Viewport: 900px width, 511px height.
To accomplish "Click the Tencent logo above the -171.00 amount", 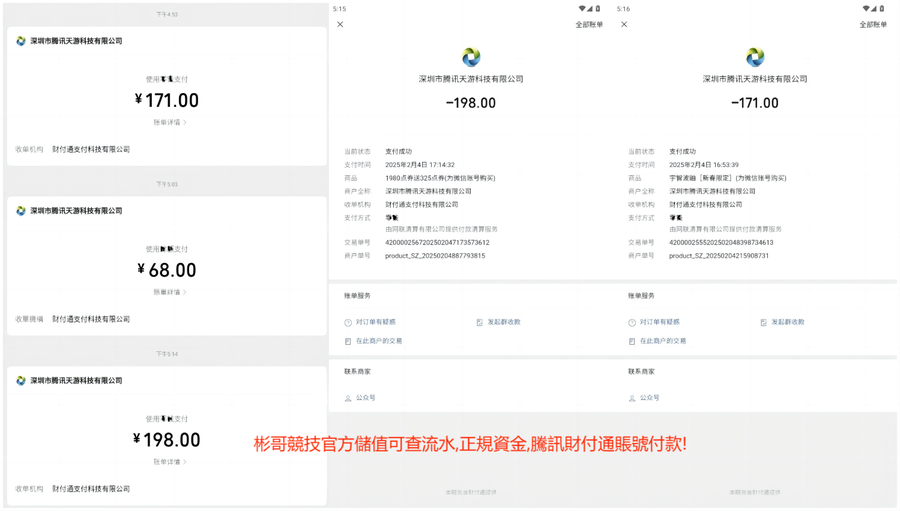I will coord(755,57).
